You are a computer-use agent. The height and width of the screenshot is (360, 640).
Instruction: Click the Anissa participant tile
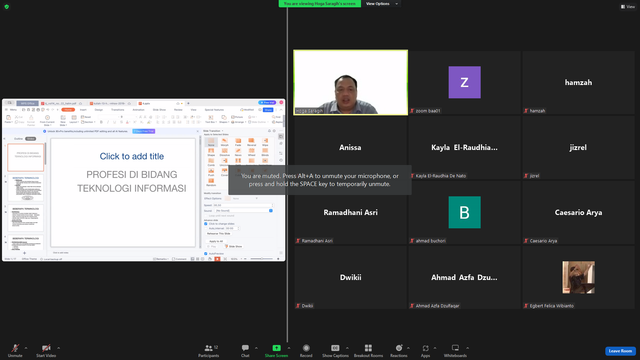coord(351,147)
